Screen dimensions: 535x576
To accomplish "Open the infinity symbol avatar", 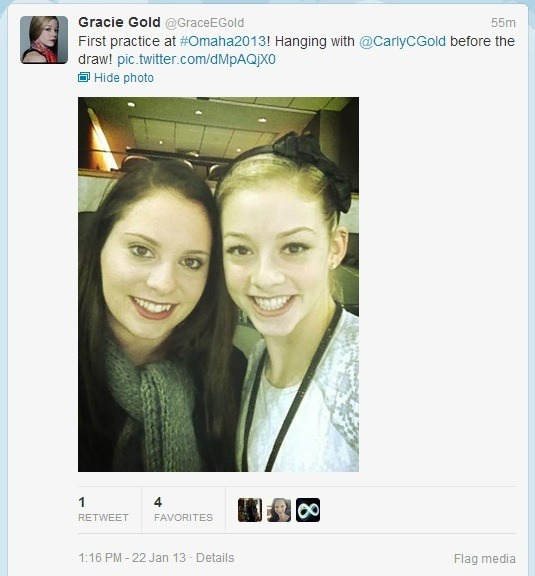I will (308, 510).
